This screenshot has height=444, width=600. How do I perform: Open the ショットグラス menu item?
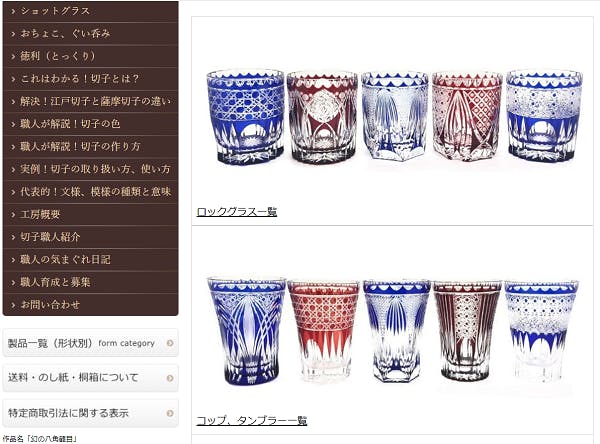[90, 11]
